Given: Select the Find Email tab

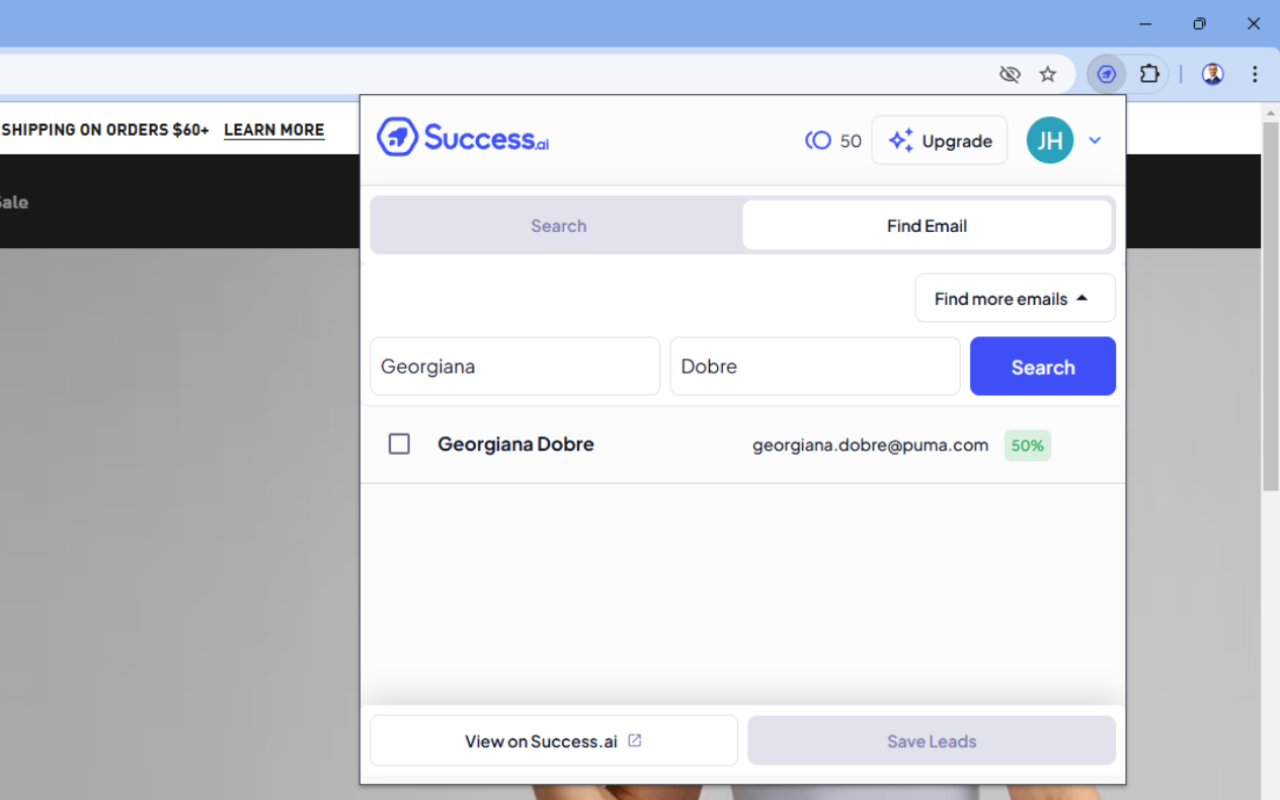Looking at the screenshot, I should click(x=927, y=225).
